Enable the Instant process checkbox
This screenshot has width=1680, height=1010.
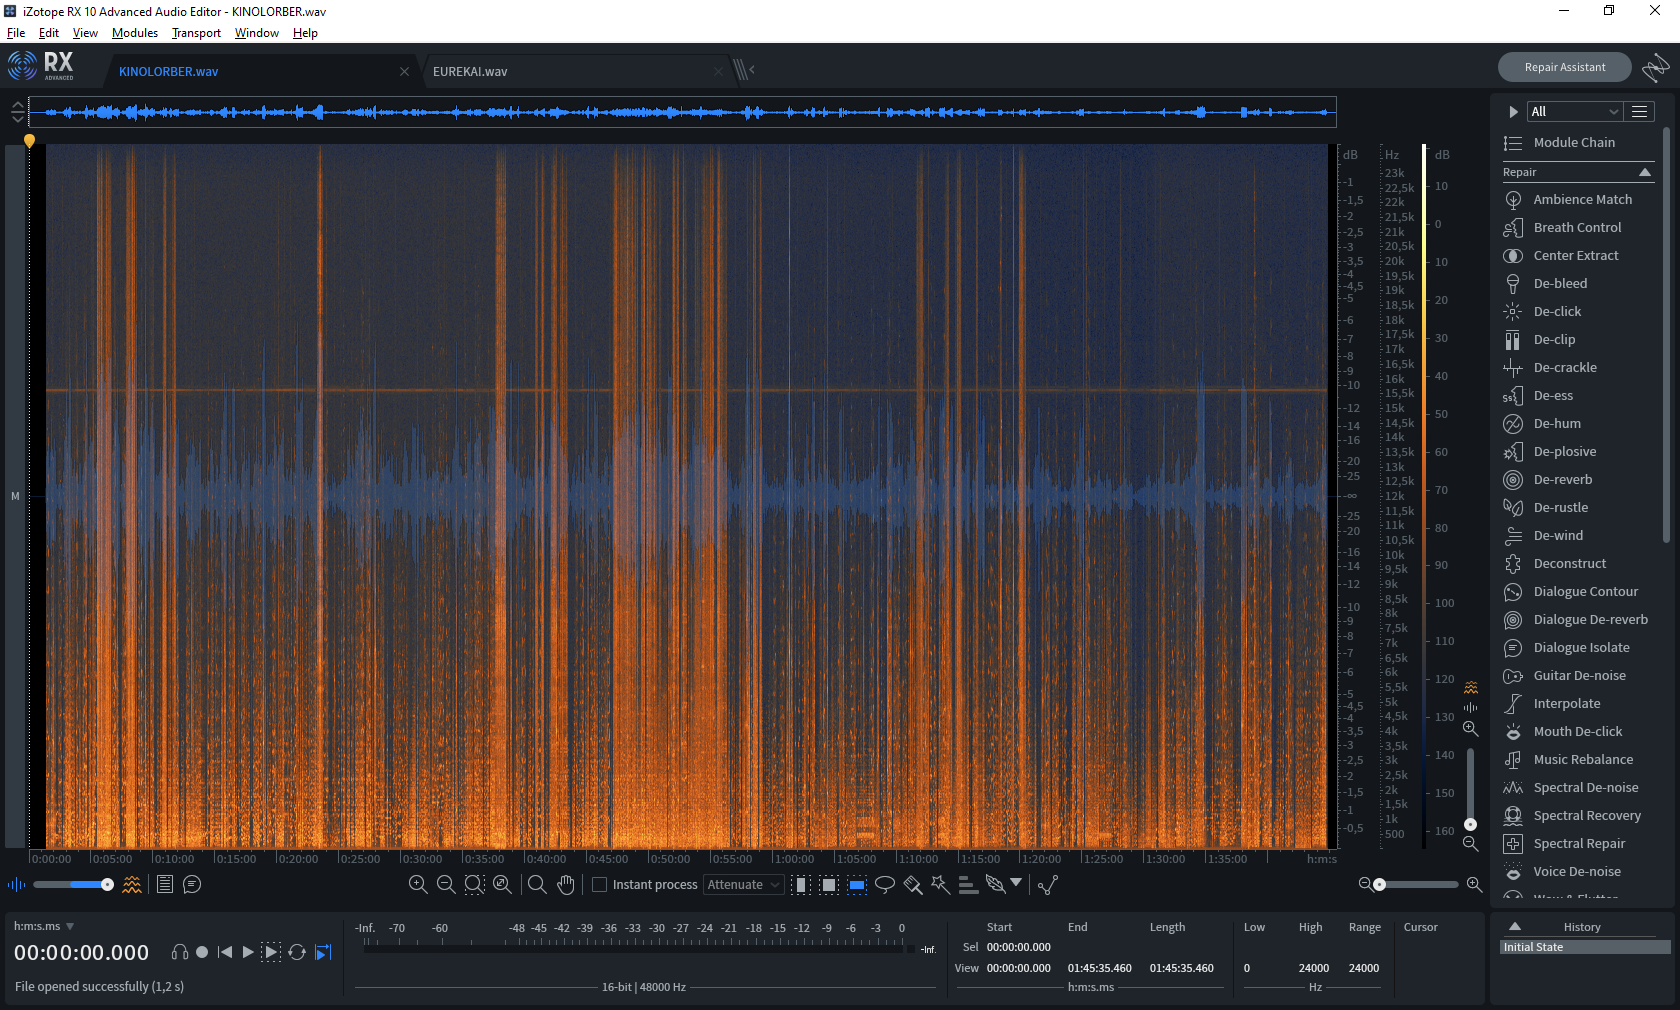(x=600, y=885)
